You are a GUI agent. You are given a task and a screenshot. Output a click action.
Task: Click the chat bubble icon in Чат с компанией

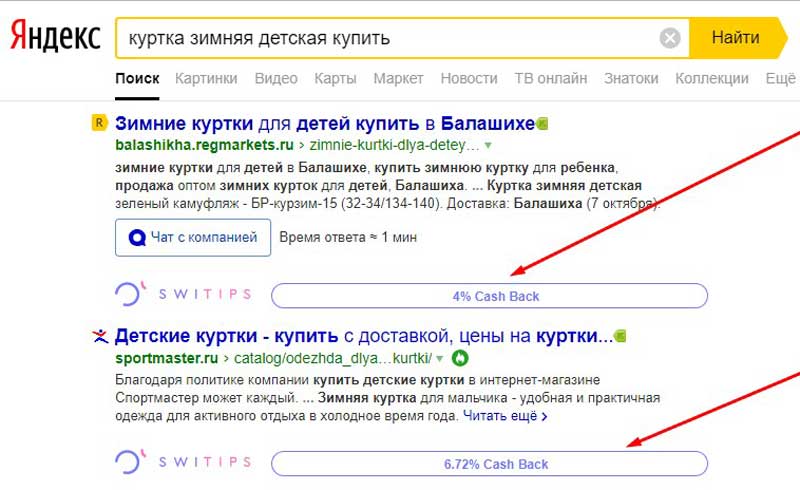point(137,238)
